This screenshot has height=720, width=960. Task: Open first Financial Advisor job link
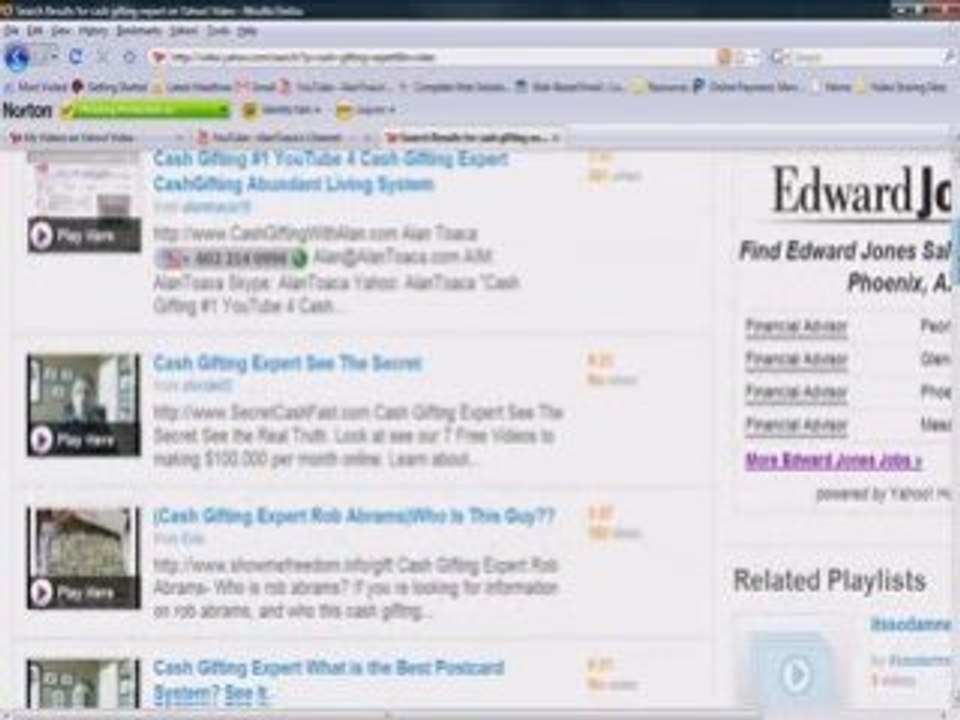pyautogui.click(x=796, y=326)
